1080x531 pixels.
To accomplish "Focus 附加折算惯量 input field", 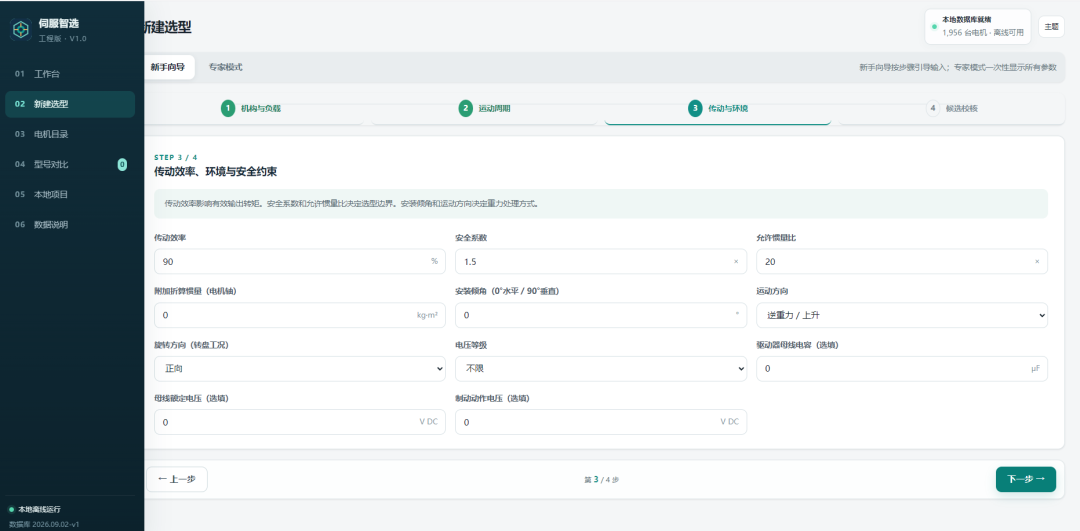I will point(300,315).
